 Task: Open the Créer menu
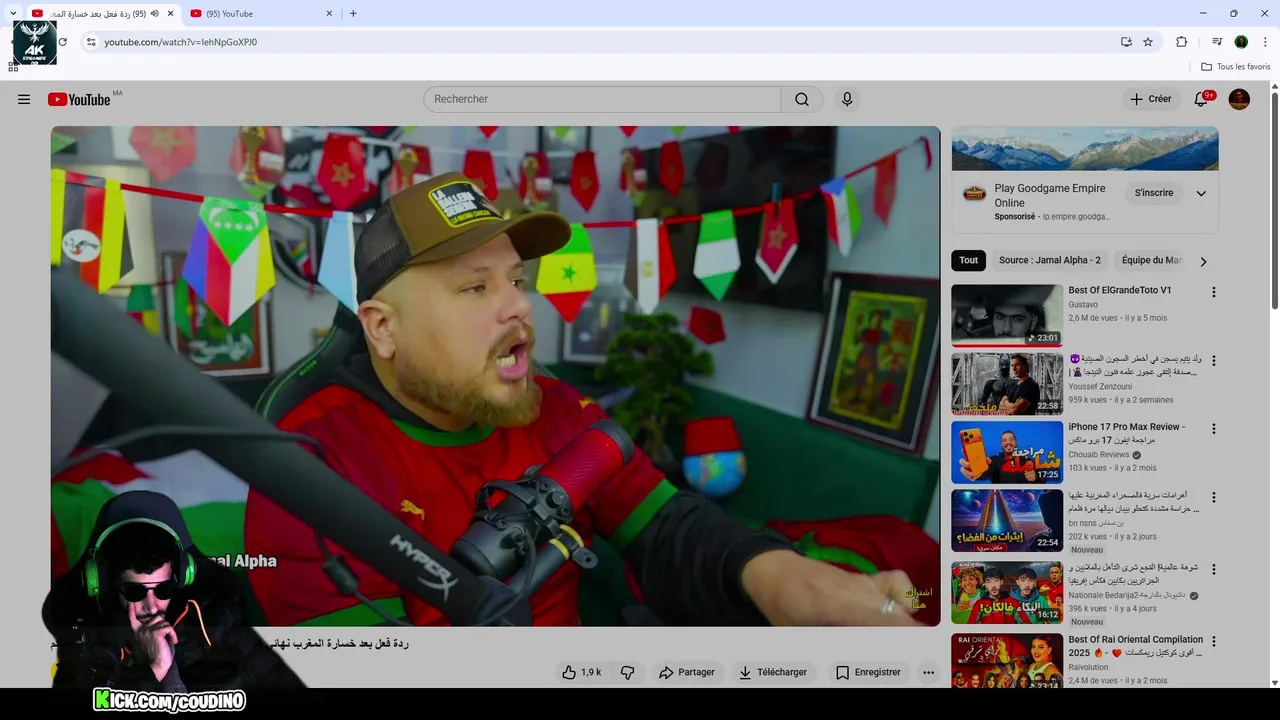[1150, 99]
